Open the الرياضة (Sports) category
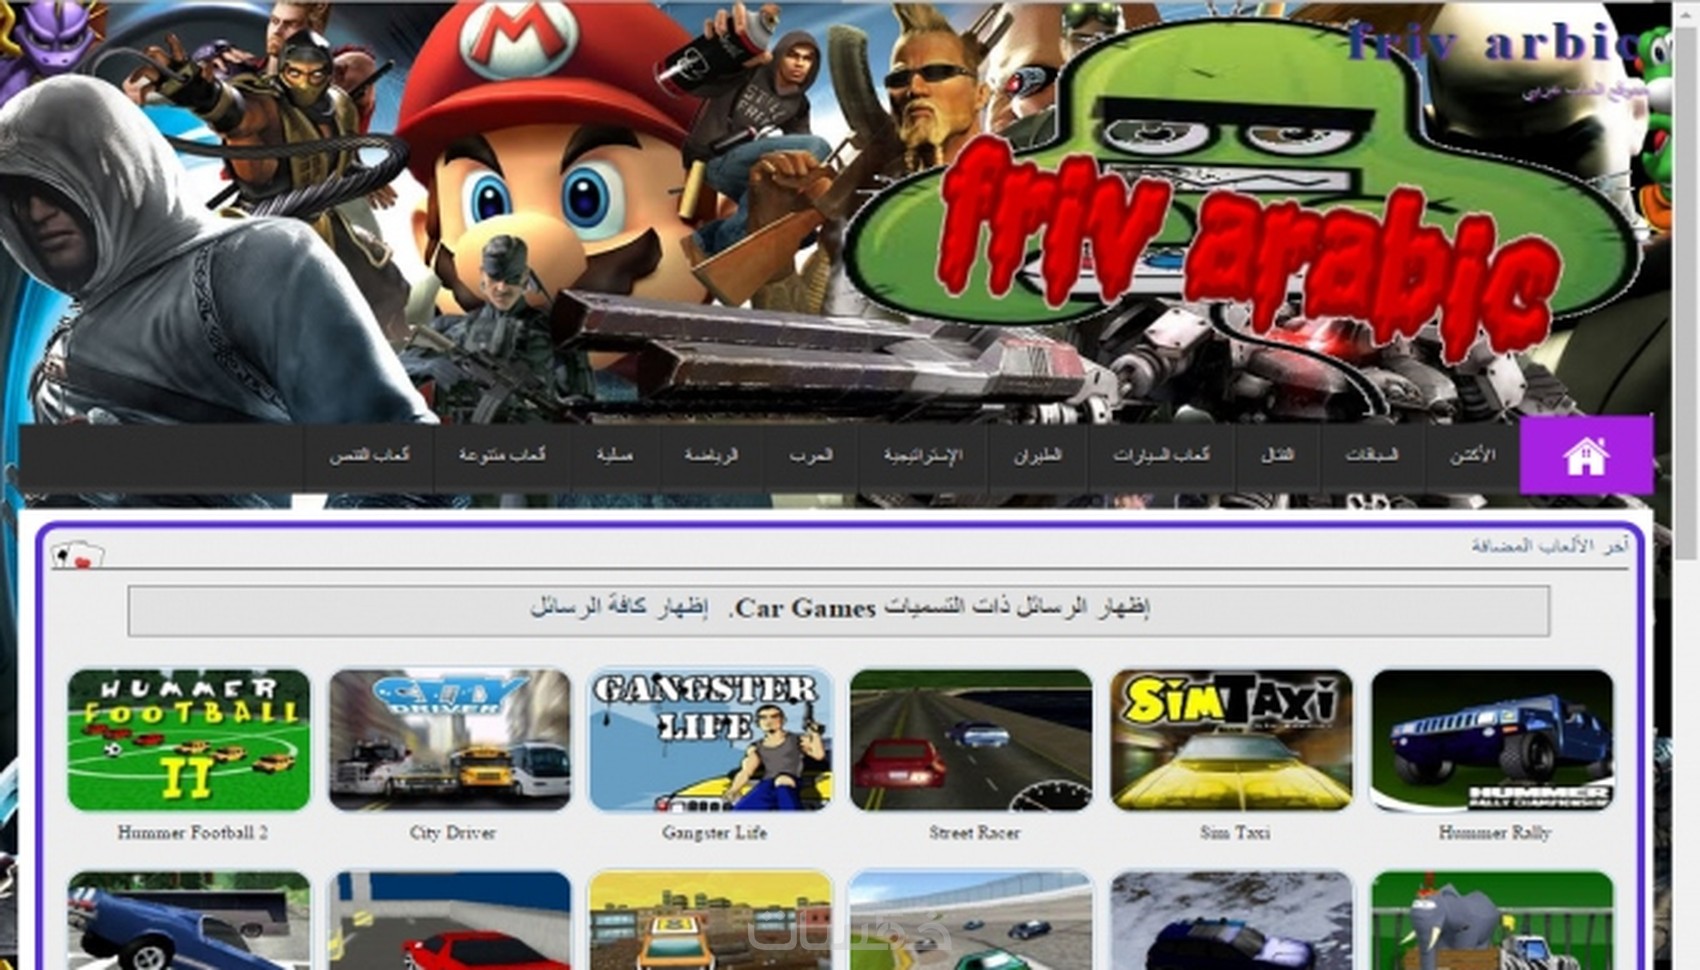The height and width of the screenshot is (970, 1700). [711, 455]
